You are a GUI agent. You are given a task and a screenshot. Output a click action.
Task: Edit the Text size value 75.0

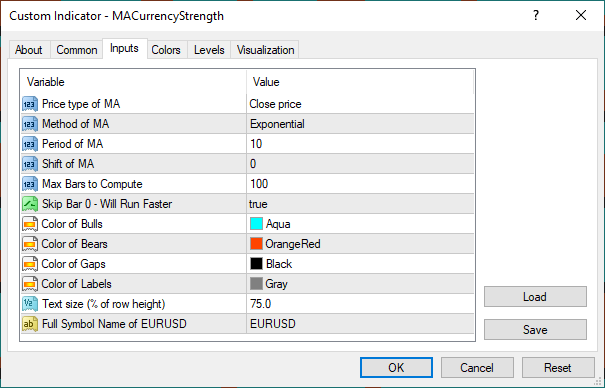pos(360,304)
